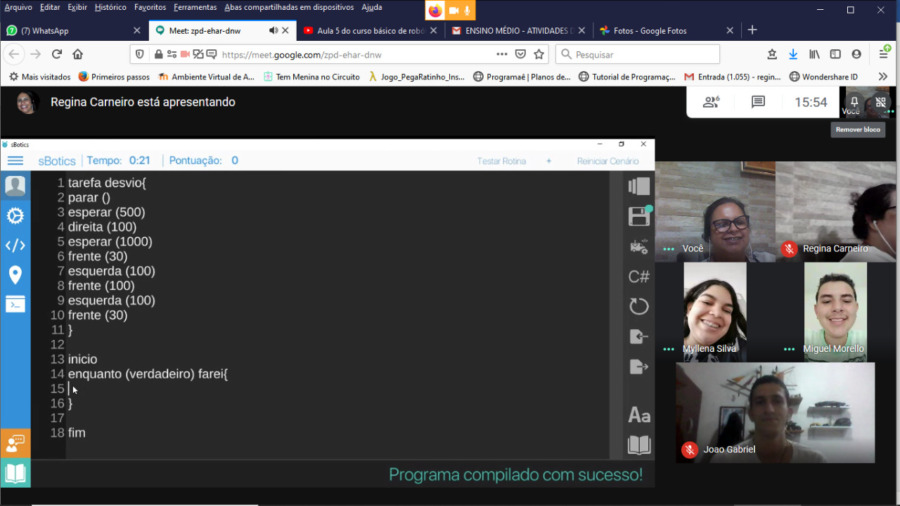Viewport: 900px width, 506px height.
Task: Click the Testar Rotina button
Action: click(501, 161)
